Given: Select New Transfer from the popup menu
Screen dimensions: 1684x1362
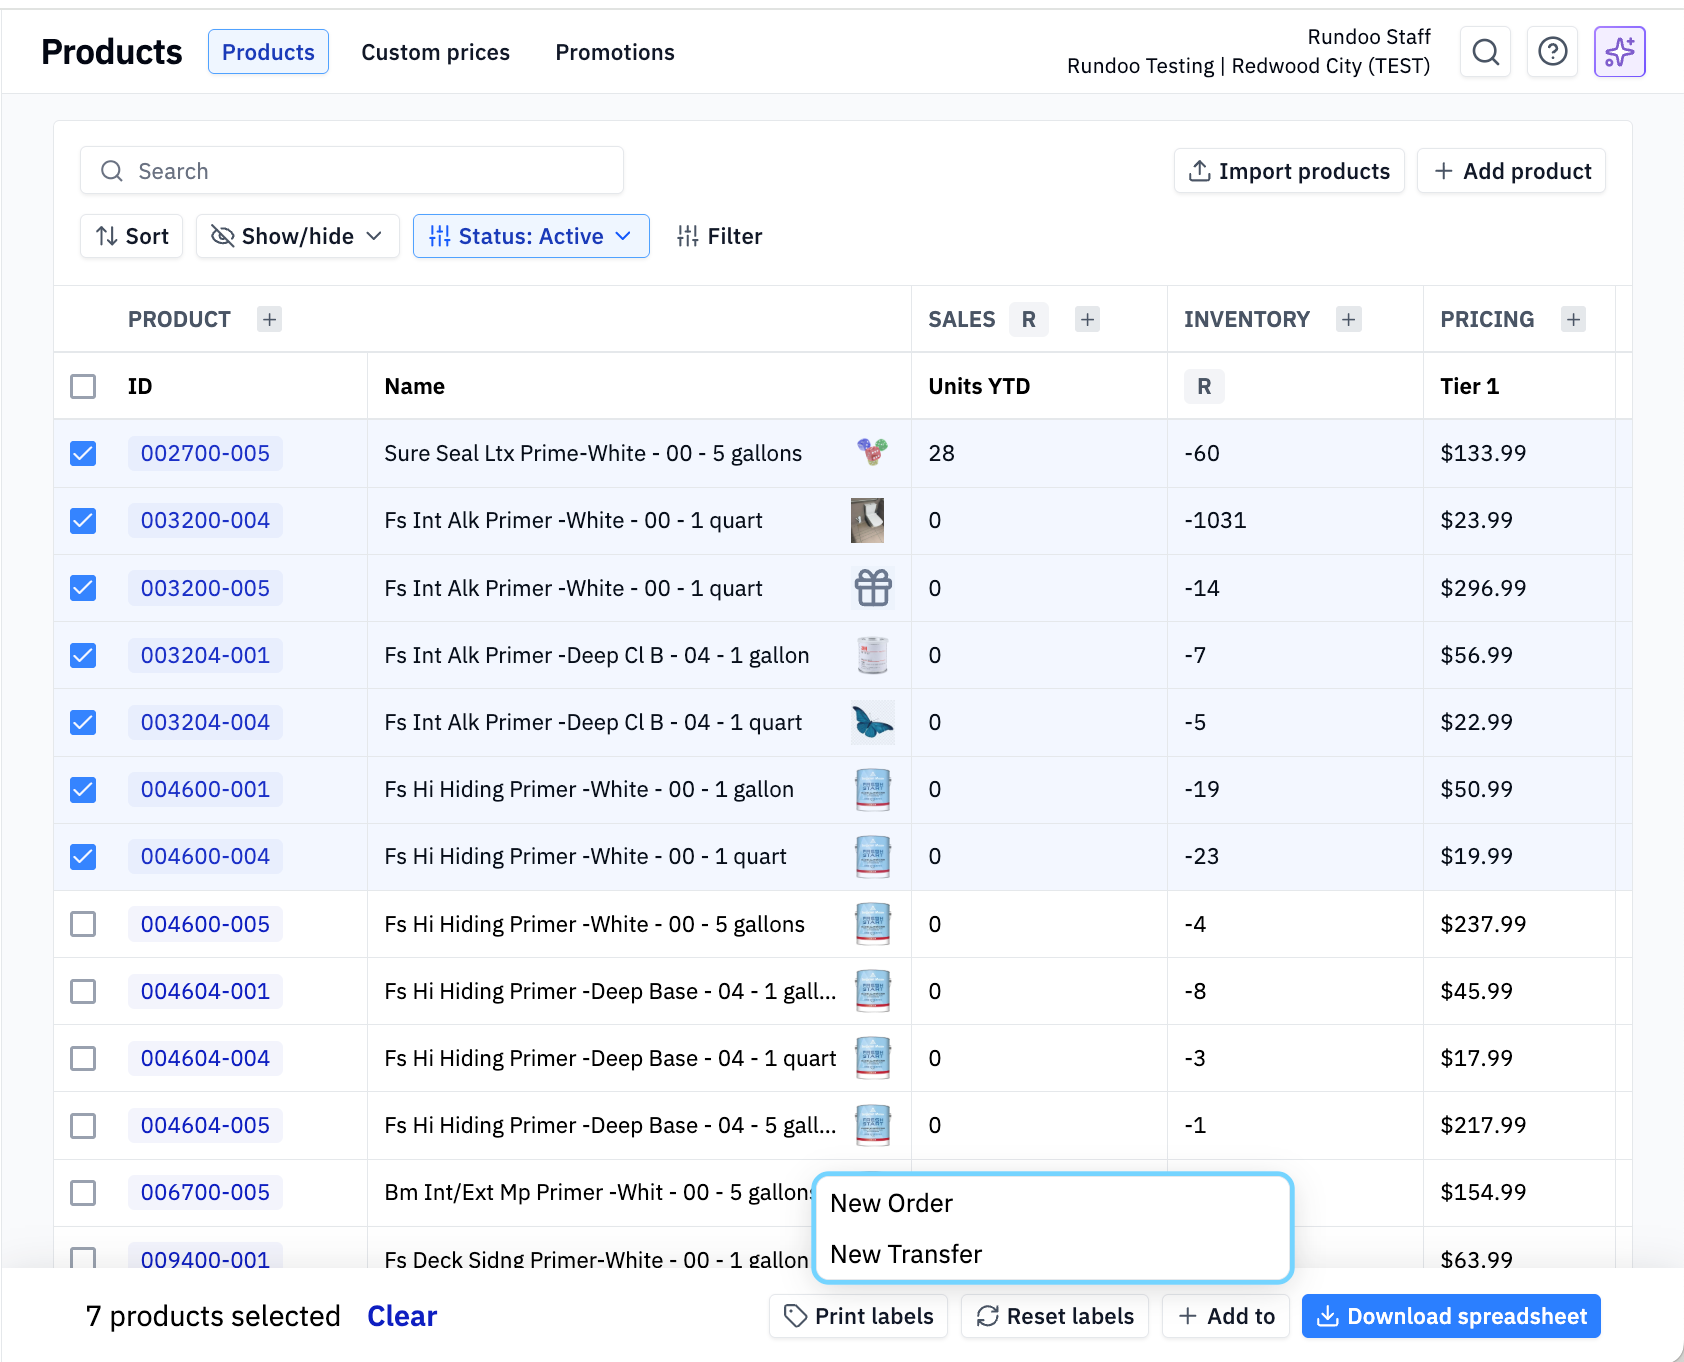Looking at the screenshot, I should [906, 1254].
